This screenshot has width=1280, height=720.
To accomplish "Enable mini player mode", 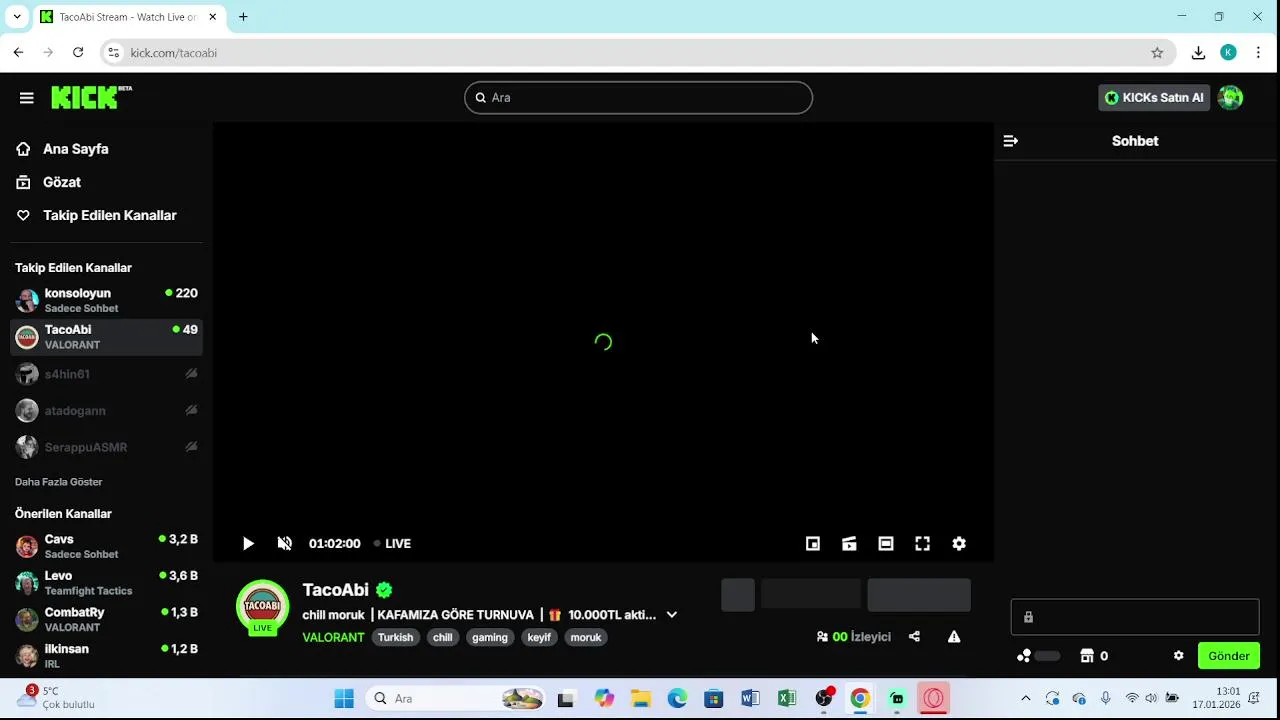I will (813, 544).
